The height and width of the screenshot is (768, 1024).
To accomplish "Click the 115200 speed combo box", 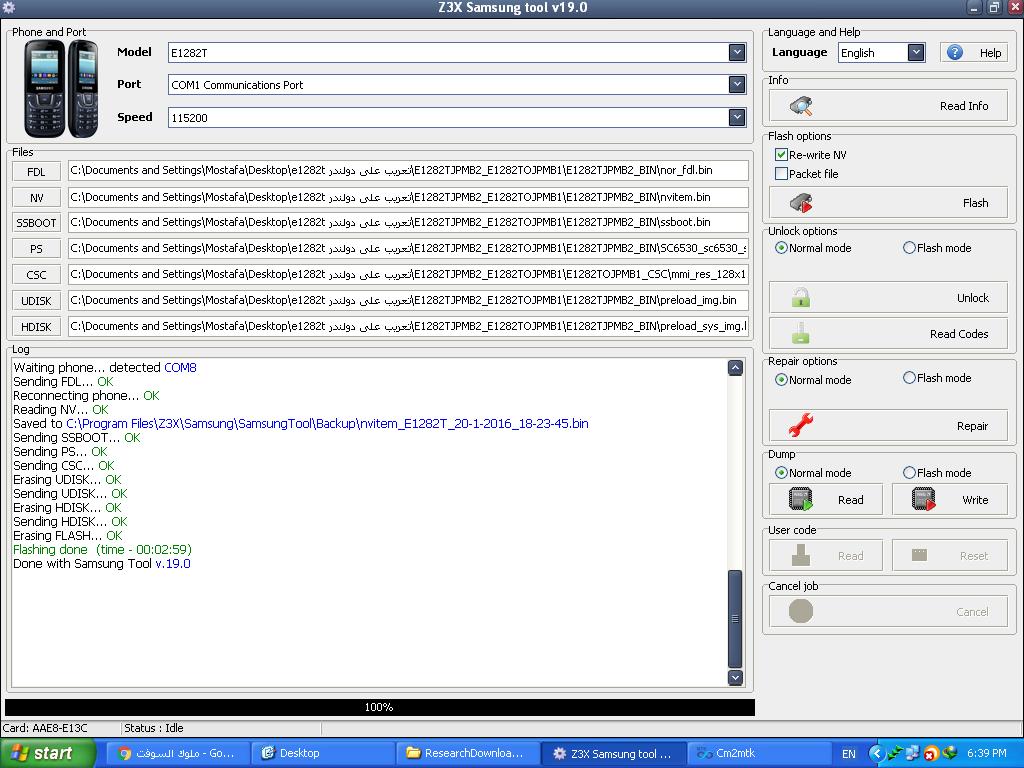I will 457,118.
